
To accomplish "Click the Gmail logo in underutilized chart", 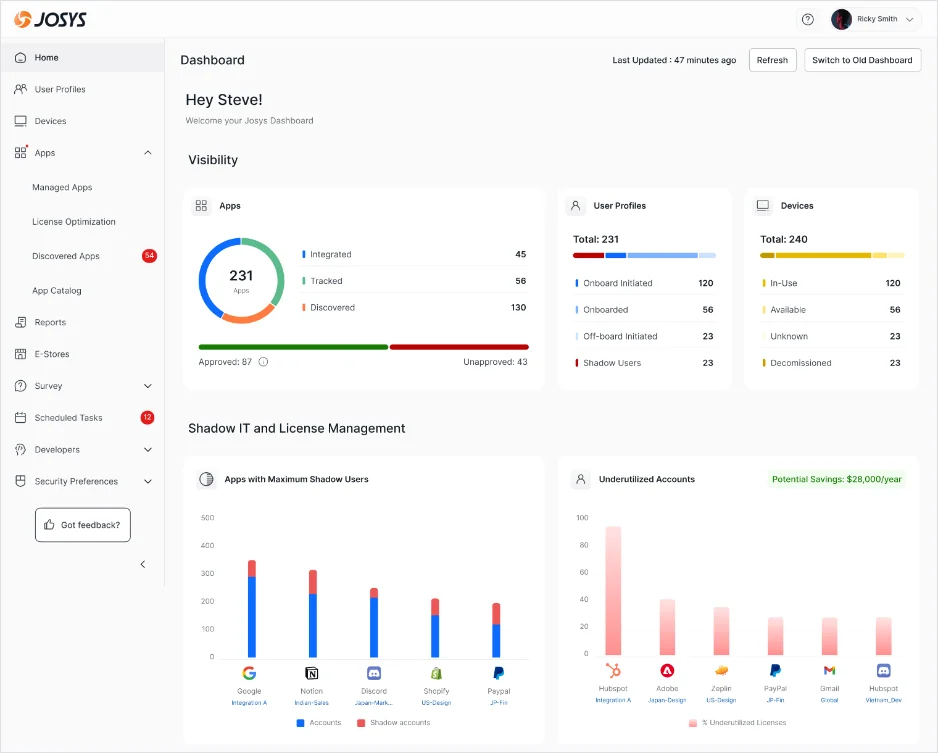I will [x=829, y=670].
